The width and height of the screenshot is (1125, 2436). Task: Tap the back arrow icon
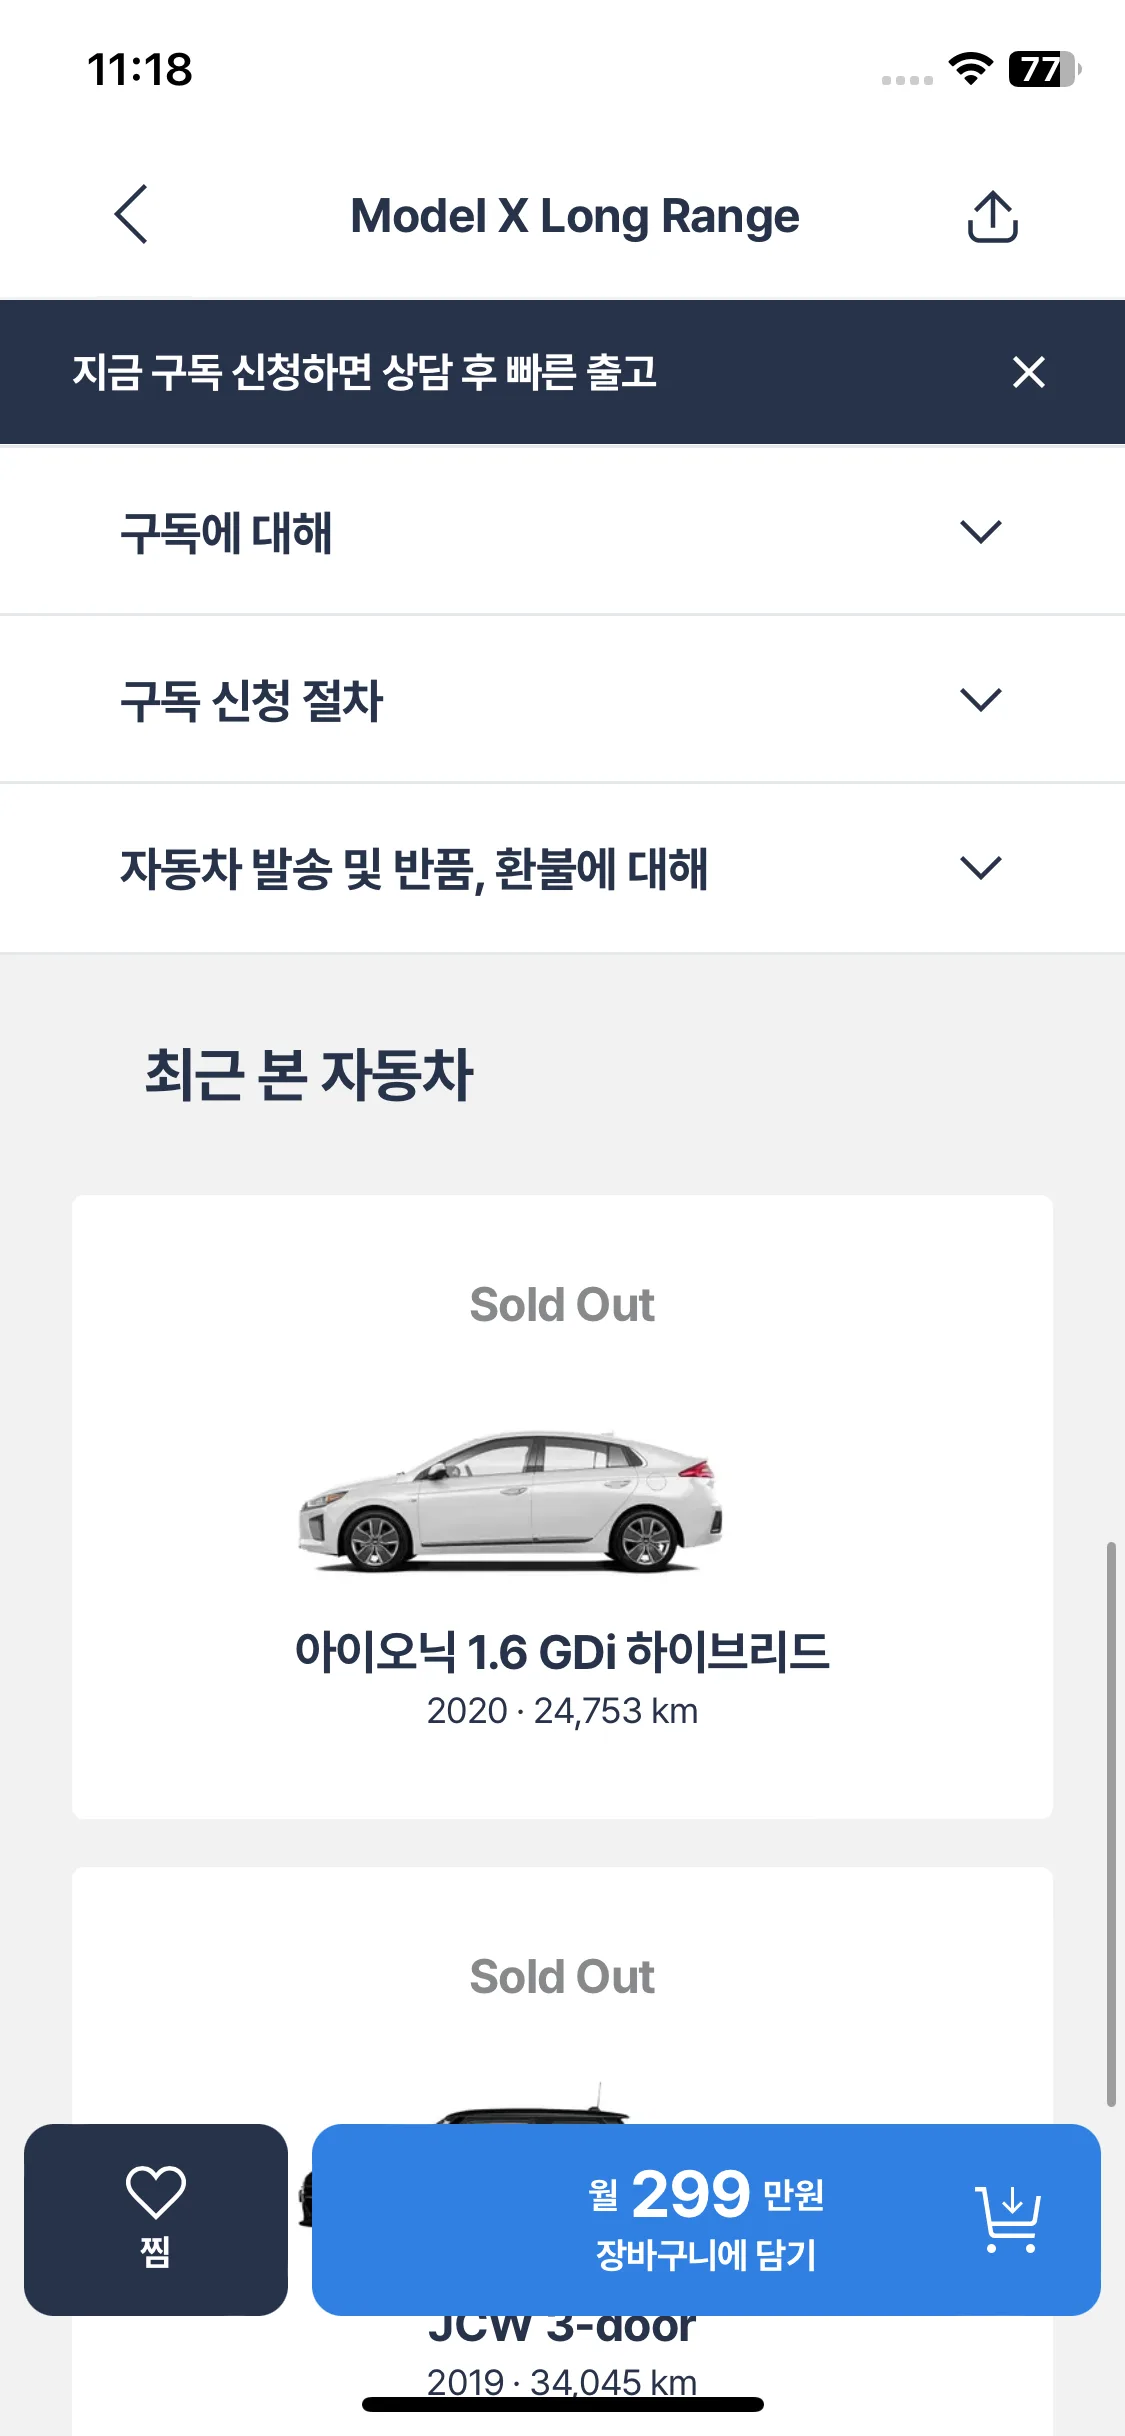coord(131,214)
